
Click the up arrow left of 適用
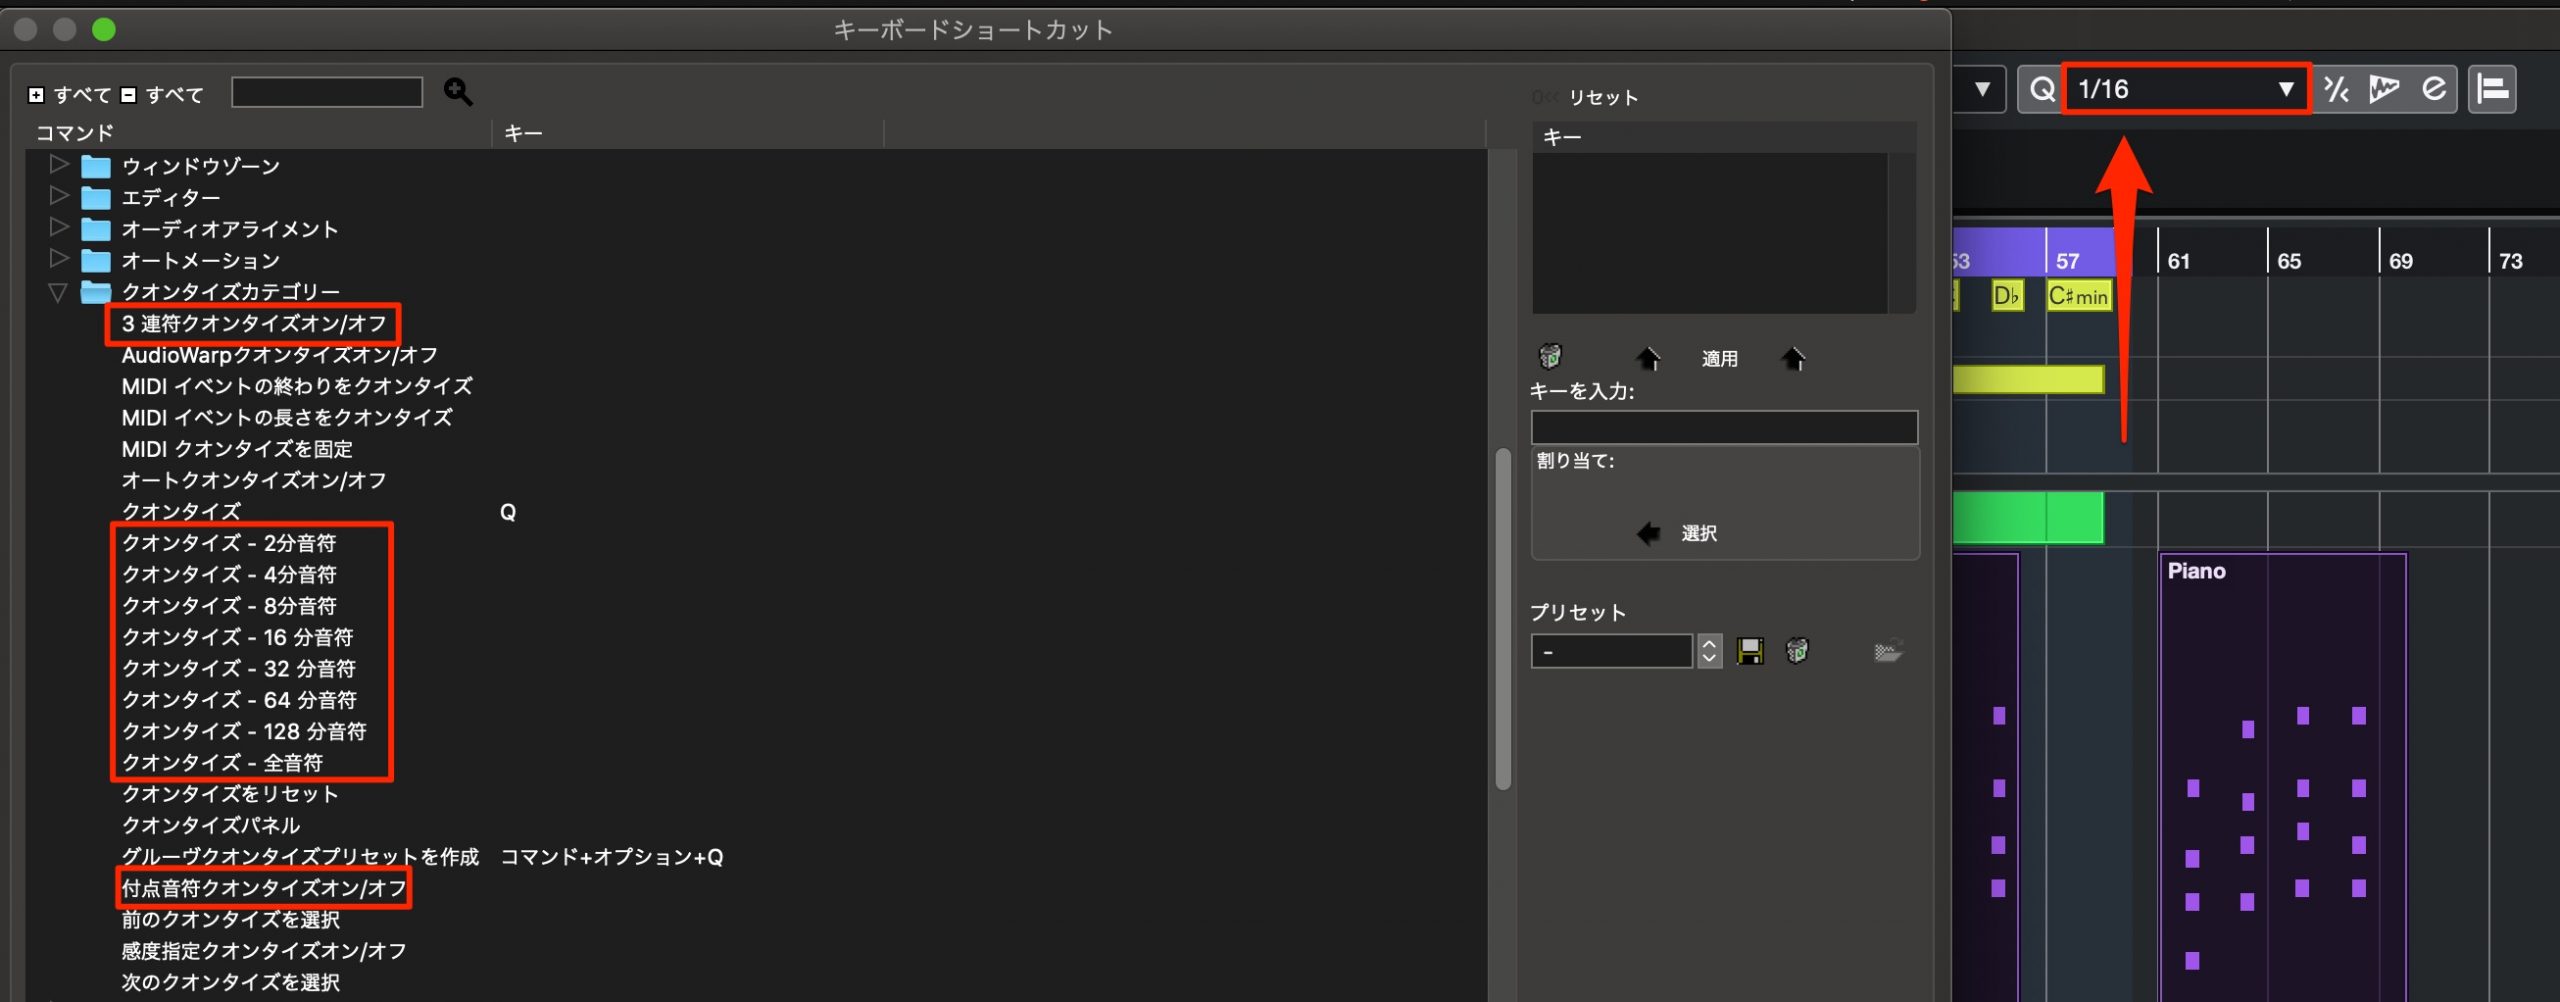tap(1647, 357)
